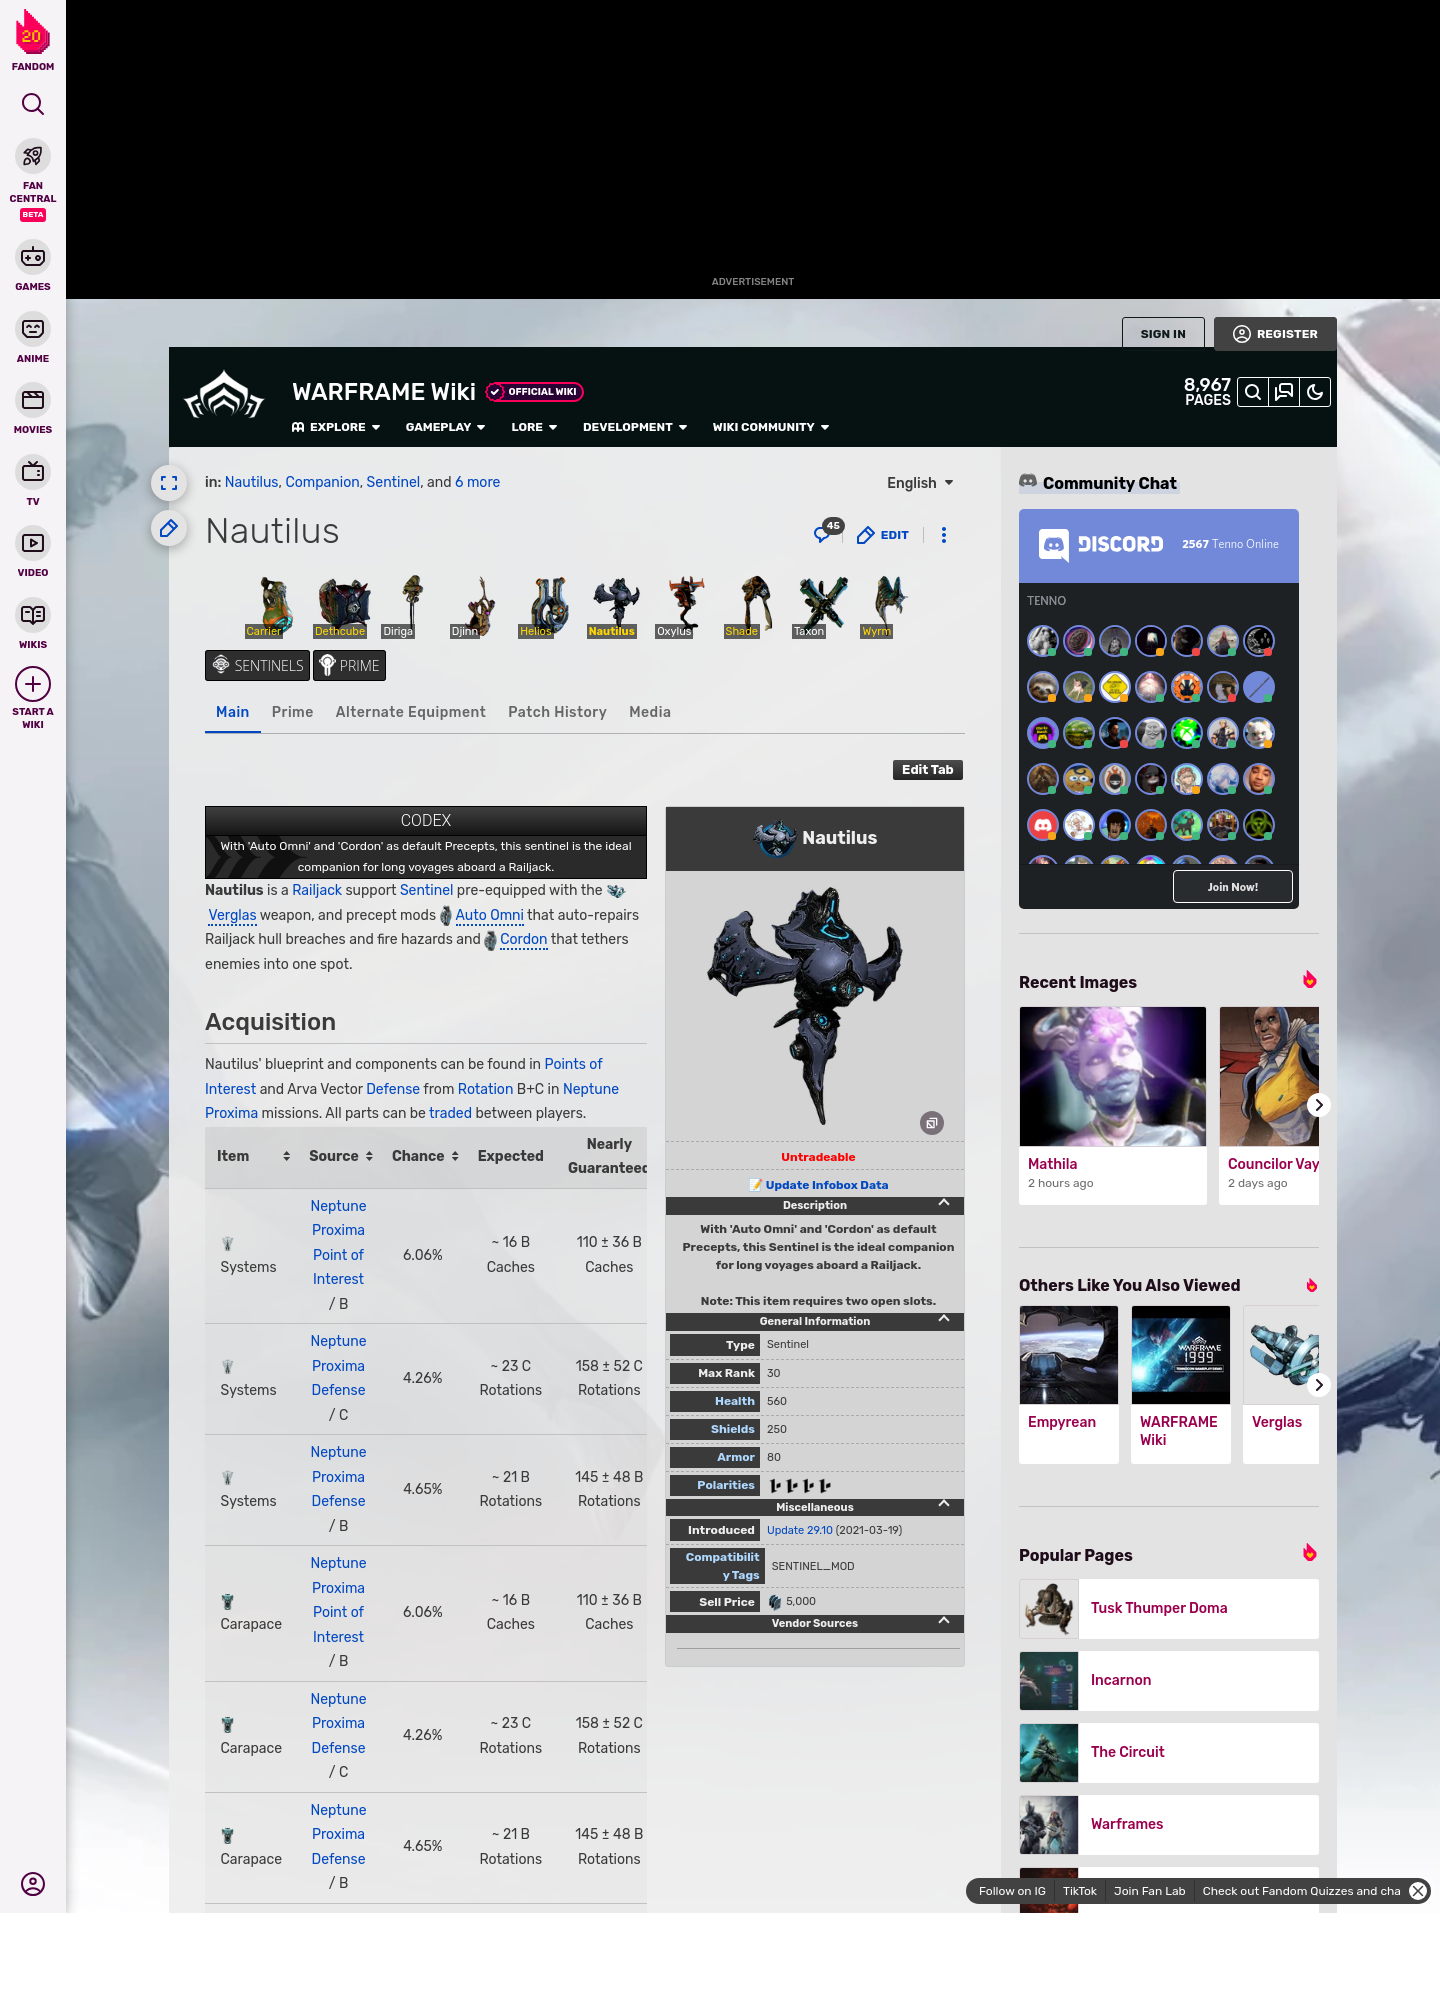Collapse the Miscellaneous infobox section
Viewport: 1440px width, 2000px height.
[943, 1505]
